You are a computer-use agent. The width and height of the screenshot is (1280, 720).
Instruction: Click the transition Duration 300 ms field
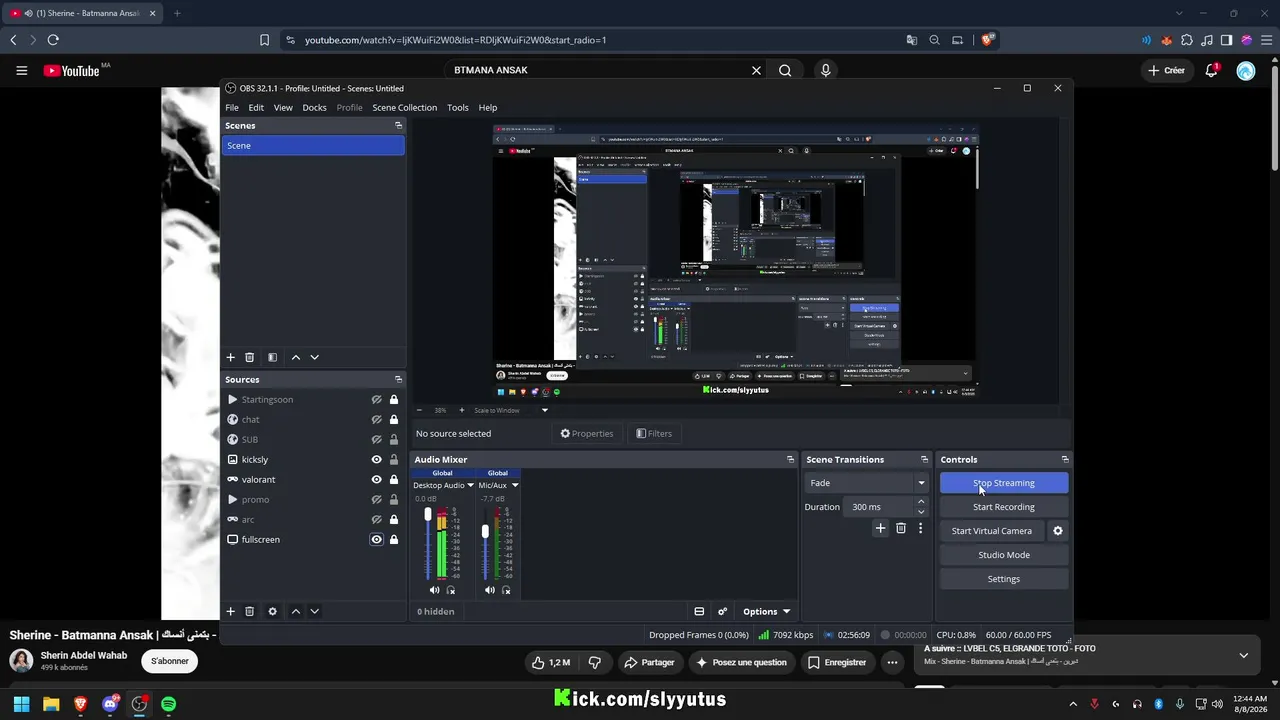pyautogui.click(x=878, y=507)
